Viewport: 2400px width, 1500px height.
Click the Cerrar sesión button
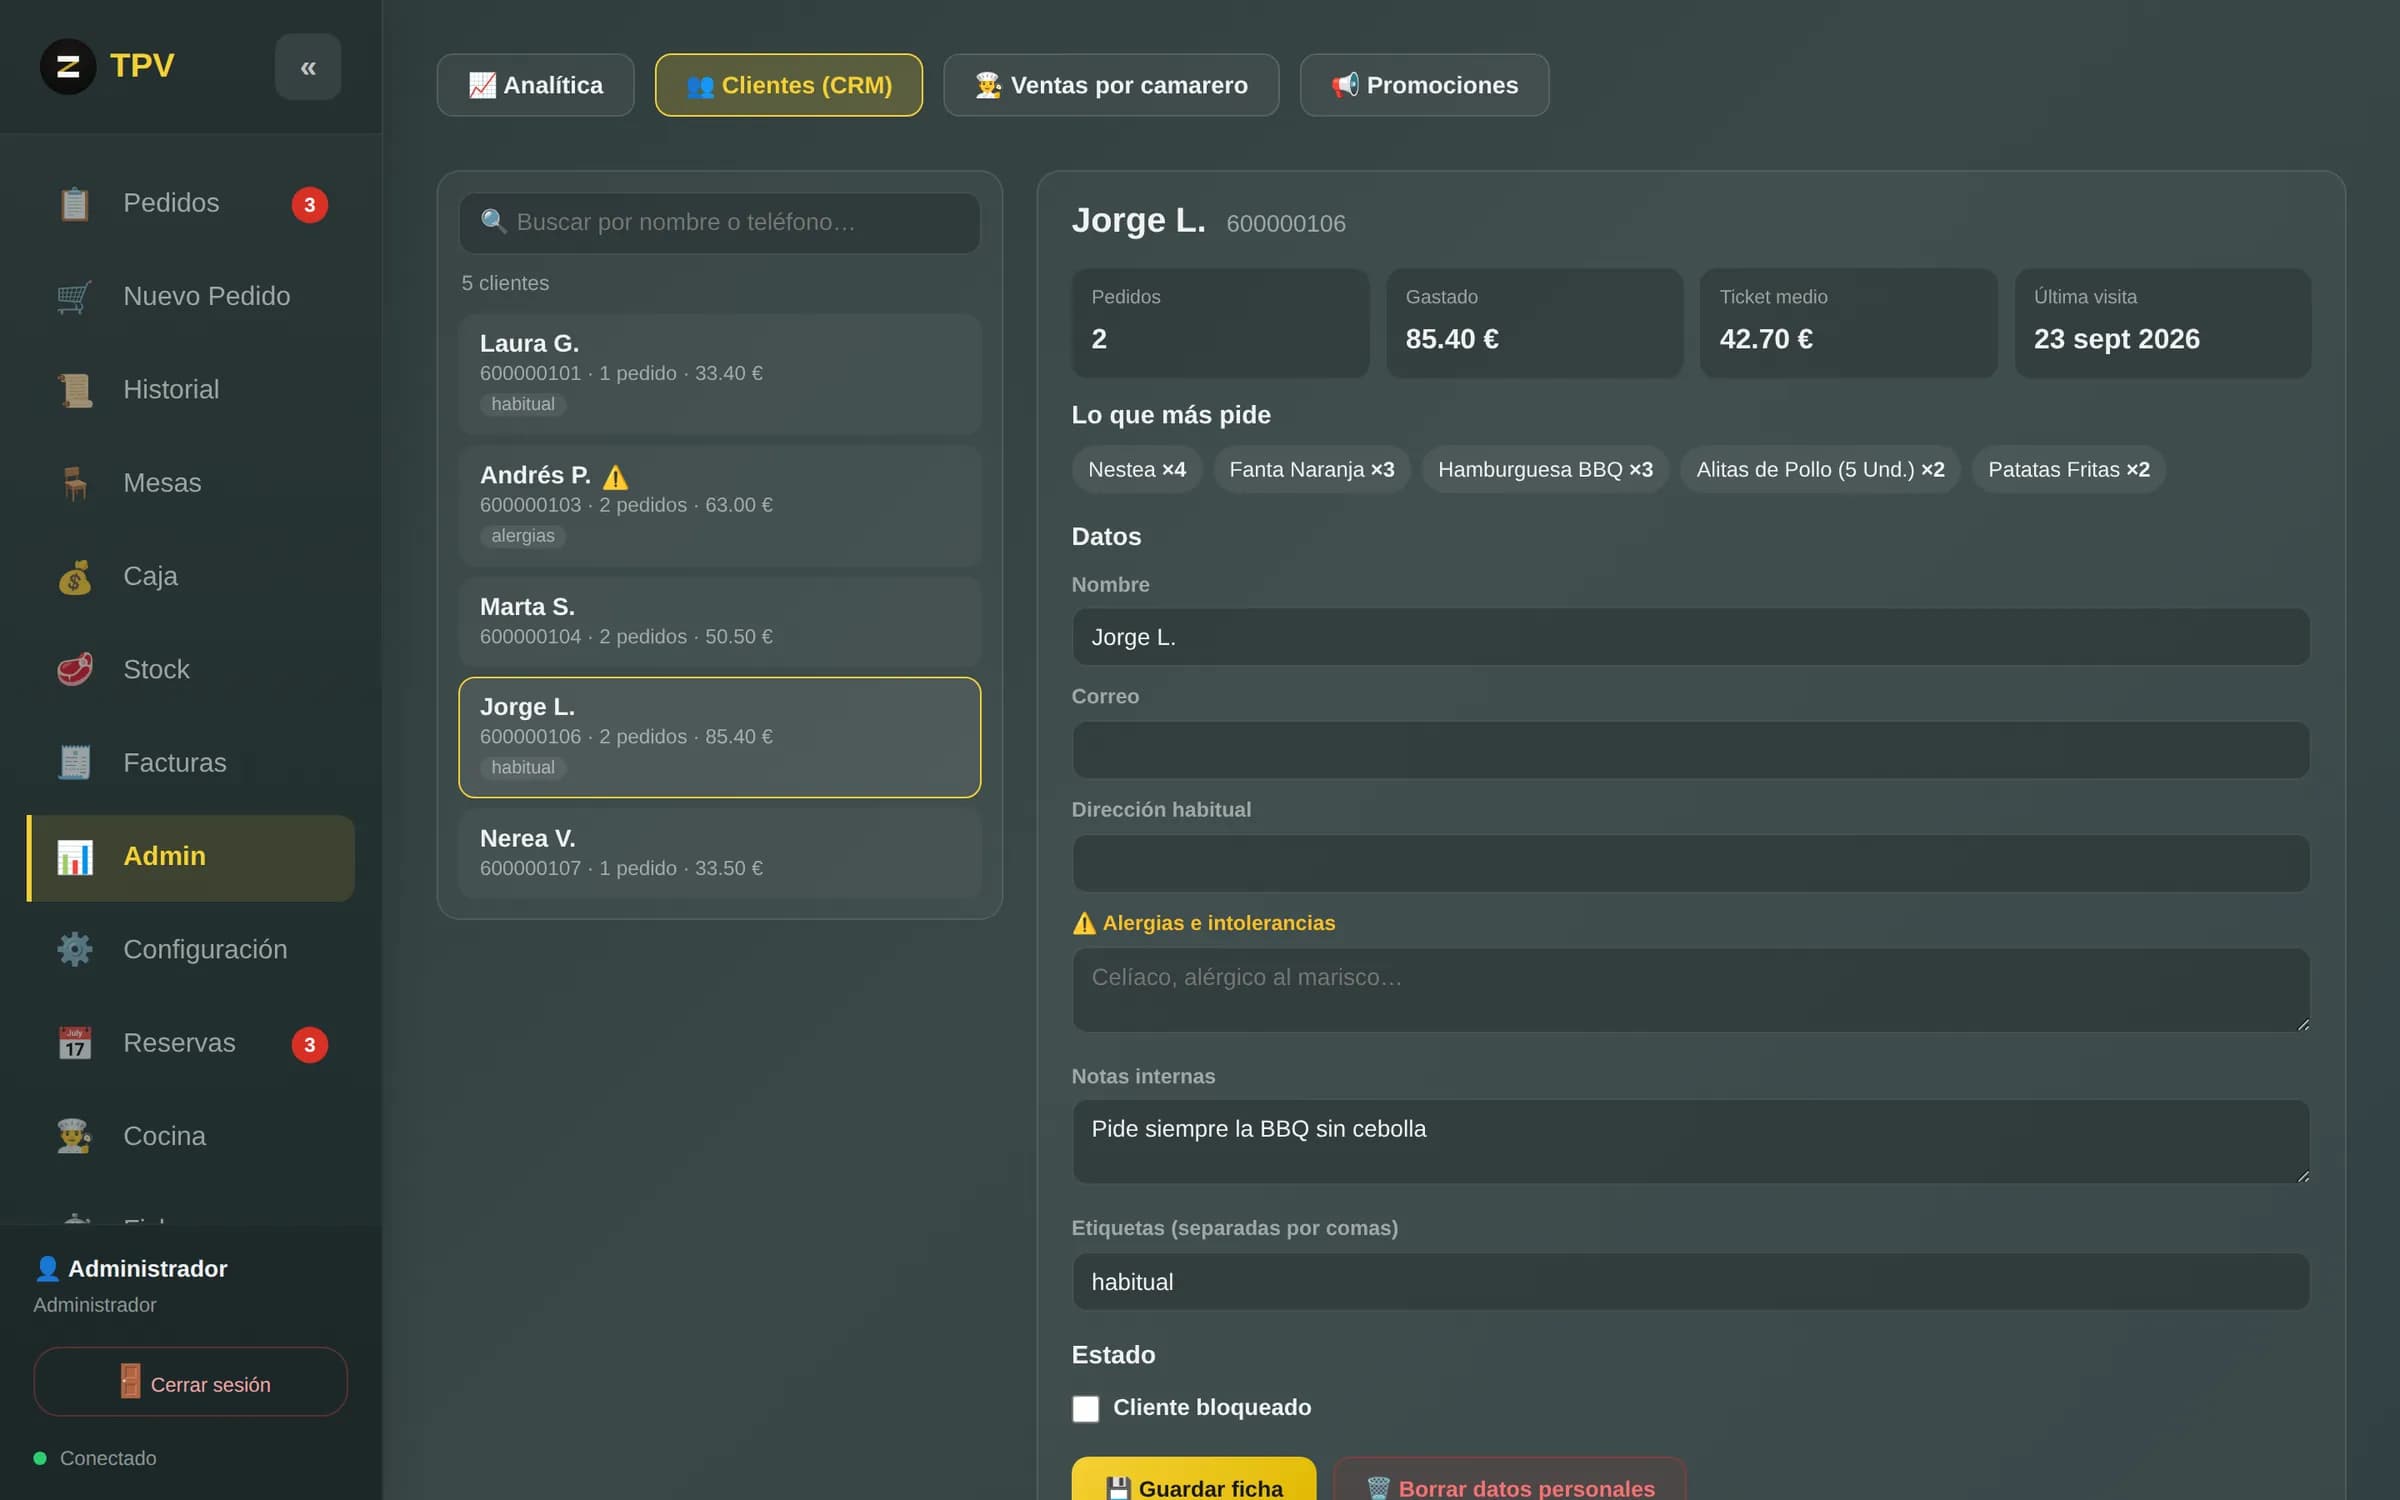tap(190, 1382)
